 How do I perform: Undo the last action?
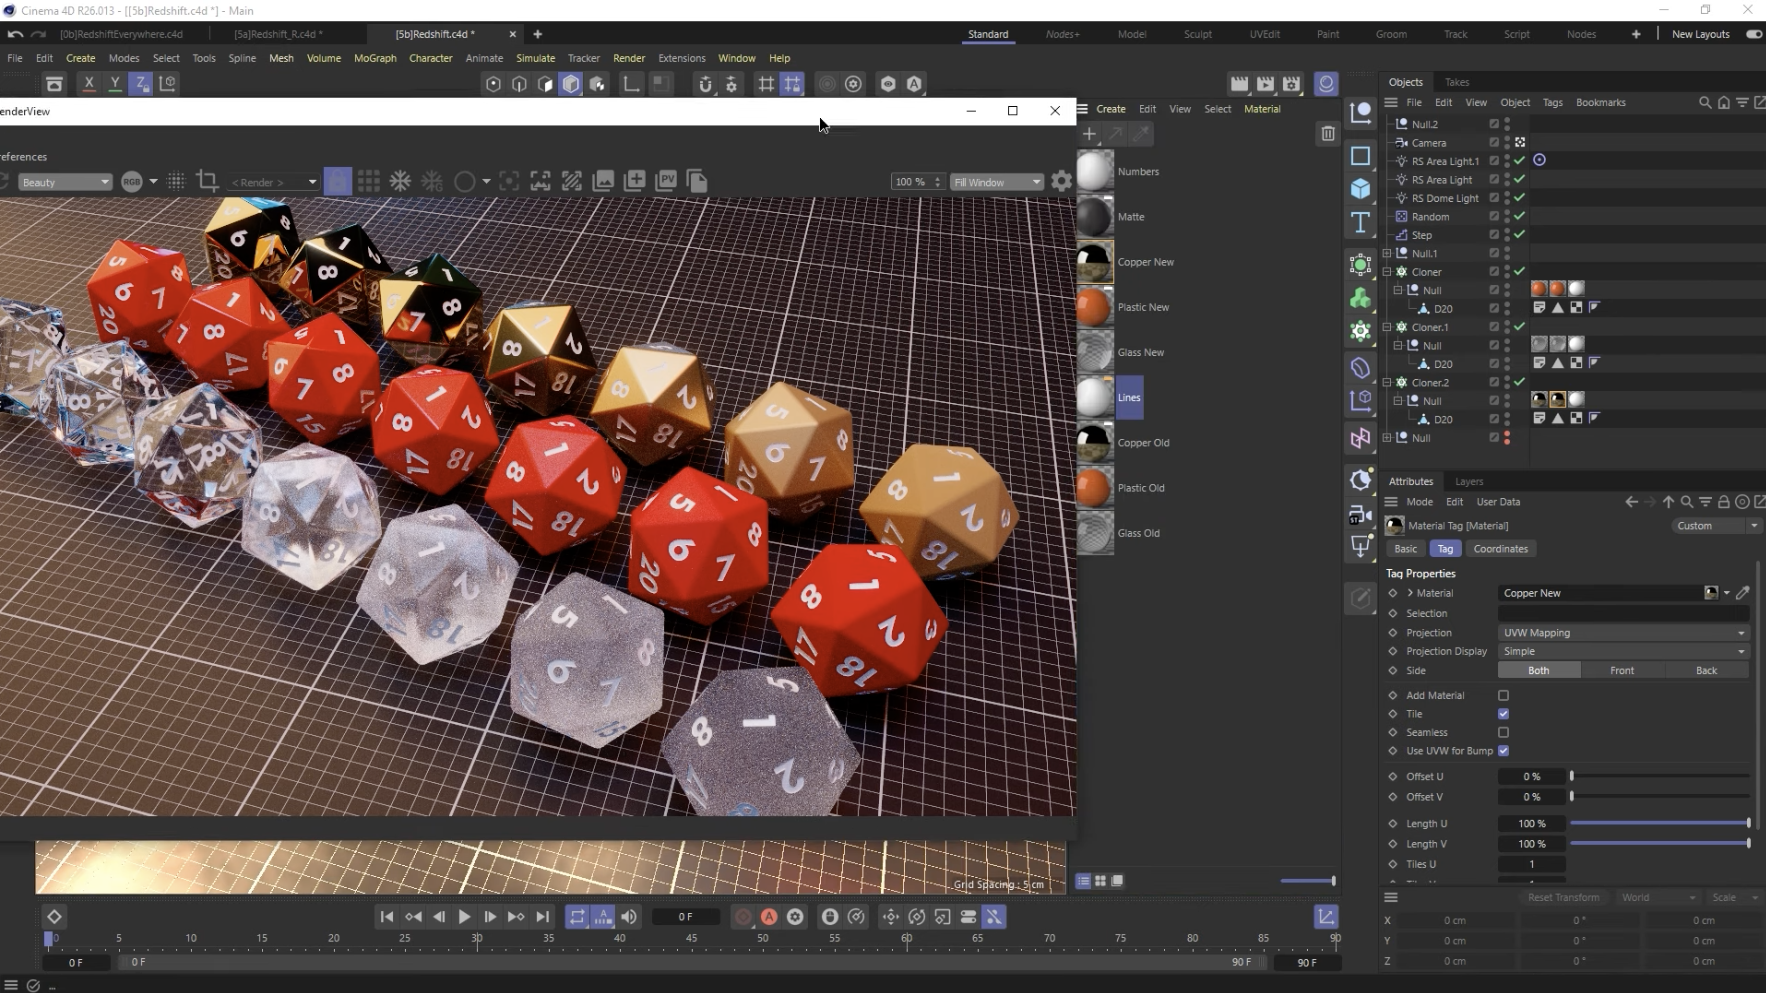(x=15, y=34)
